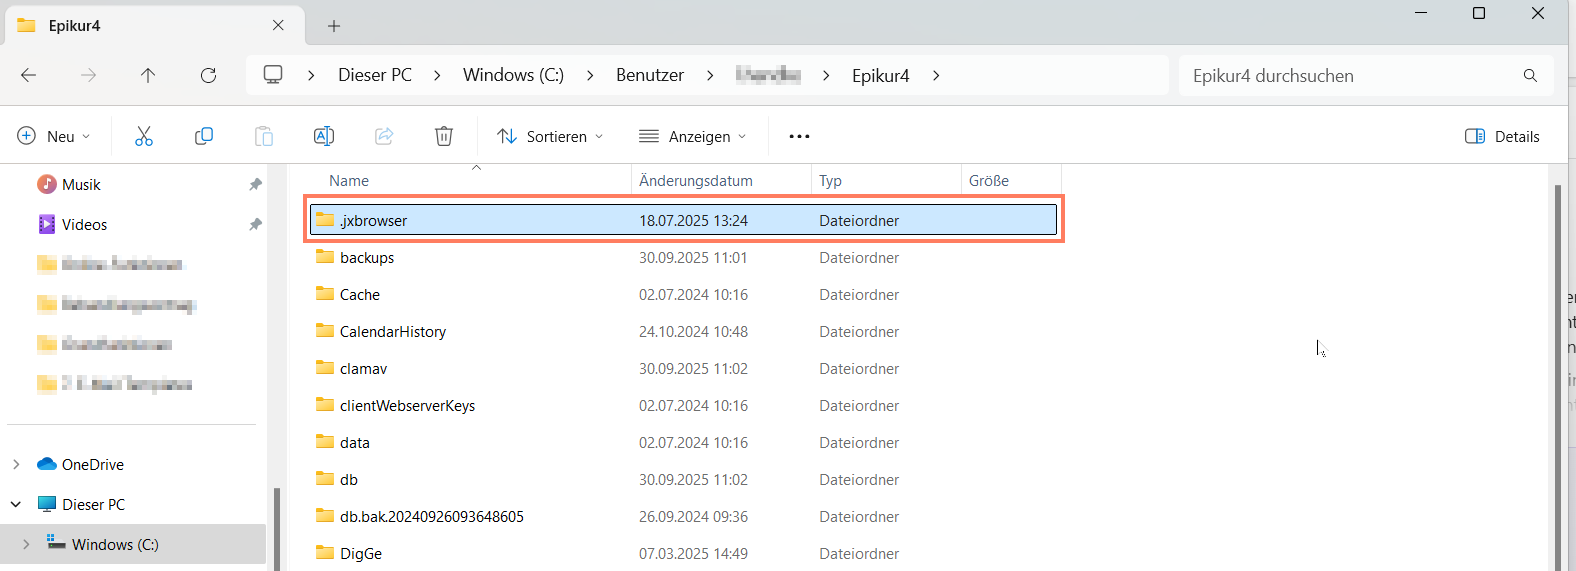Click the Delete trash icon

tap(444, 136)
